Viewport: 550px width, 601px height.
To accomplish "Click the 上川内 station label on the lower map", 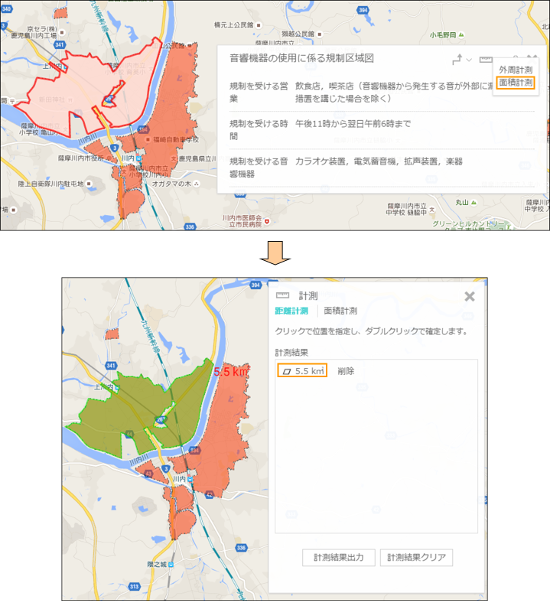I will (x=103, y=387).
